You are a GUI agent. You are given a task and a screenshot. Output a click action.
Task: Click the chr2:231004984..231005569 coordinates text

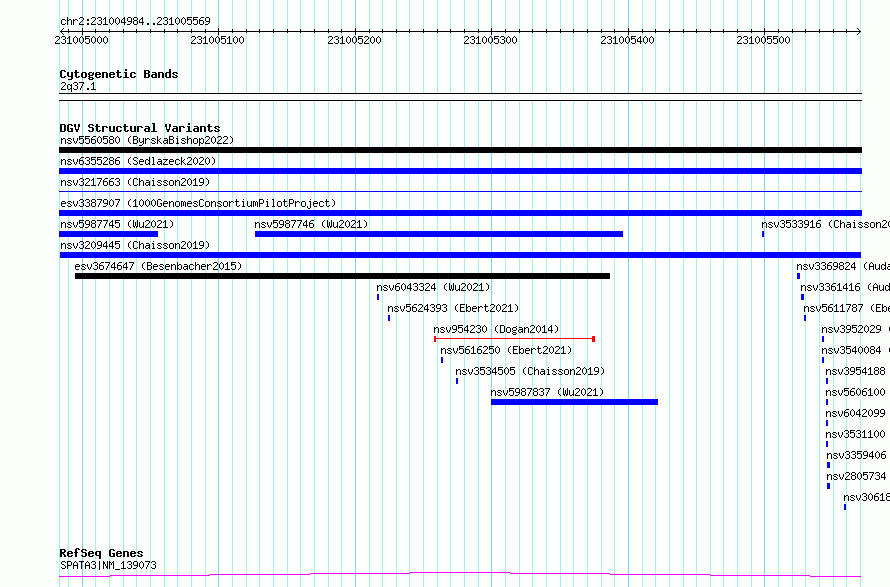[x=135, y=21]
